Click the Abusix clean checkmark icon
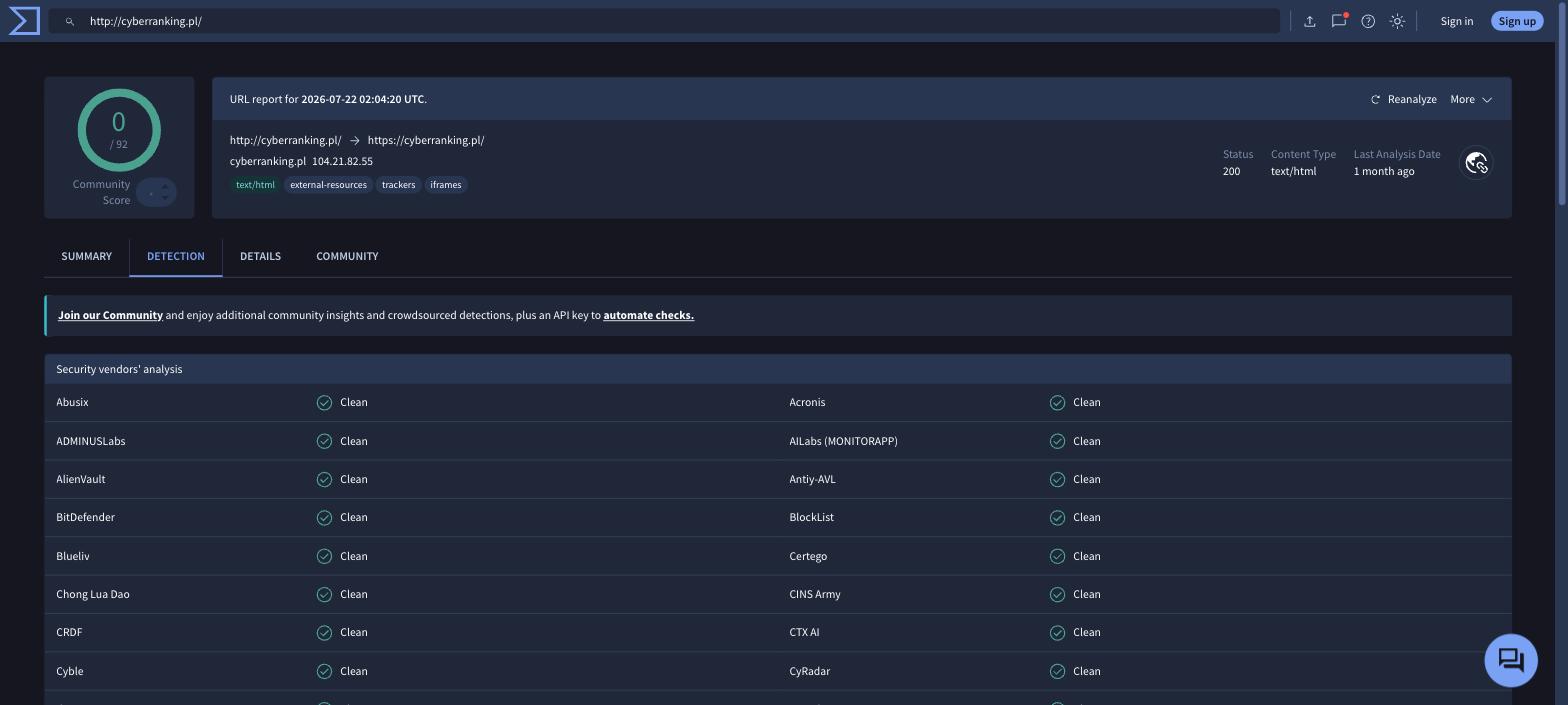The height and width of the screenshot is (705, 1568). 324,403
